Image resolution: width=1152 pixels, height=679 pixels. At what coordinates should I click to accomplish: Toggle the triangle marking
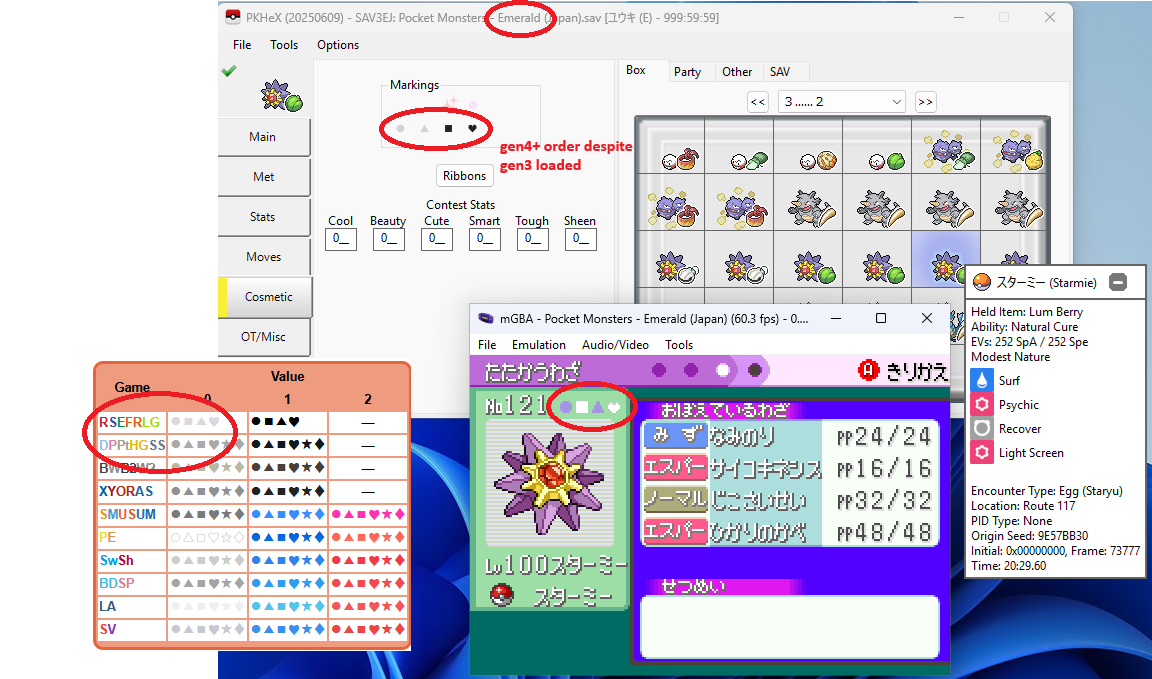pos(424,129)
